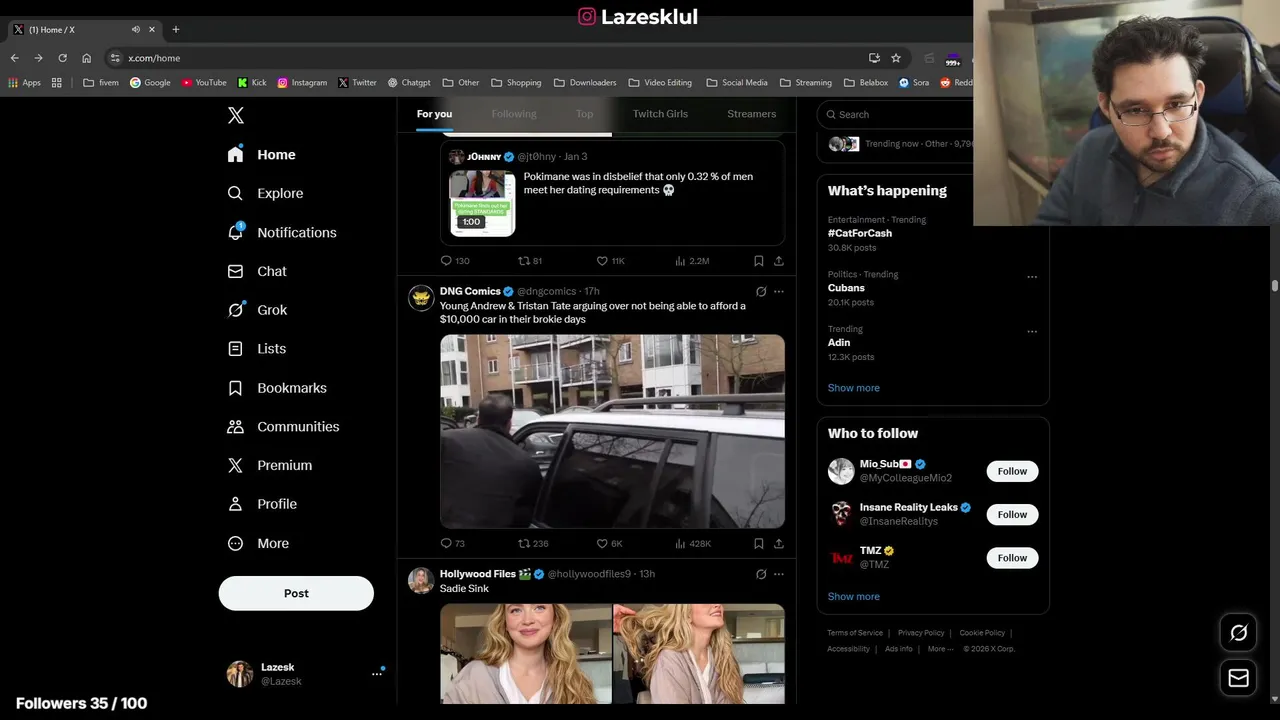
Task: Play the Pokimane video thumbnail
Action: tap(482, 203)
